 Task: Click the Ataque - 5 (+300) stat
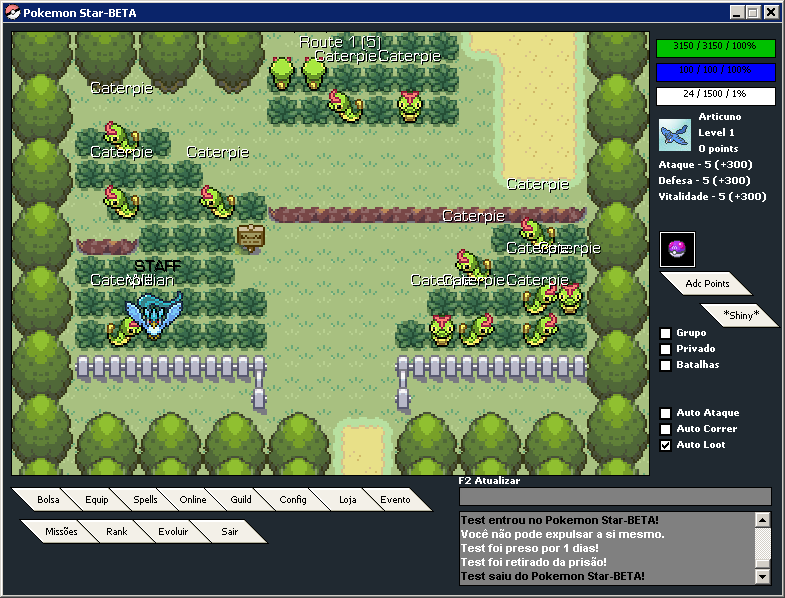705,165
